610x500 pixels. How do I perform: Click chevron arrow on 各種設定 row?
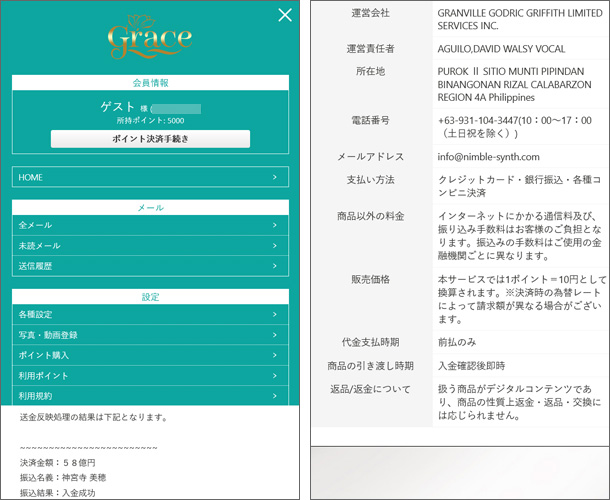click(274, 315)
